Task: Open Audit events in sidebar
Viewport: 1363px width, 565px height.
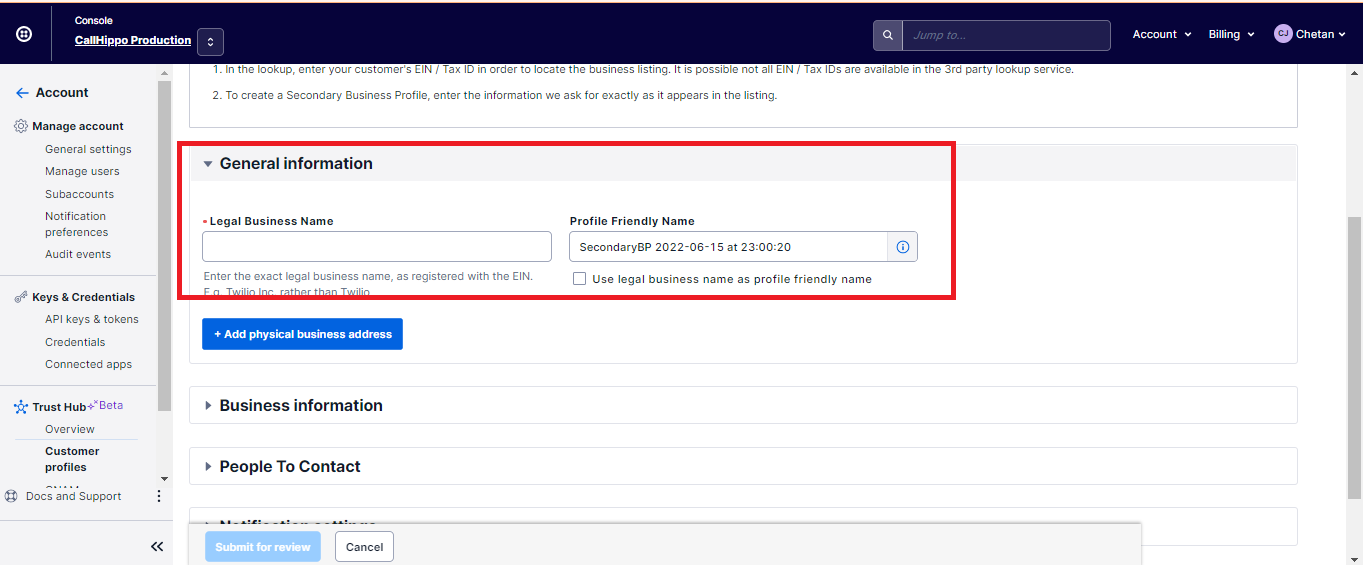Action: tap(78, 254)
